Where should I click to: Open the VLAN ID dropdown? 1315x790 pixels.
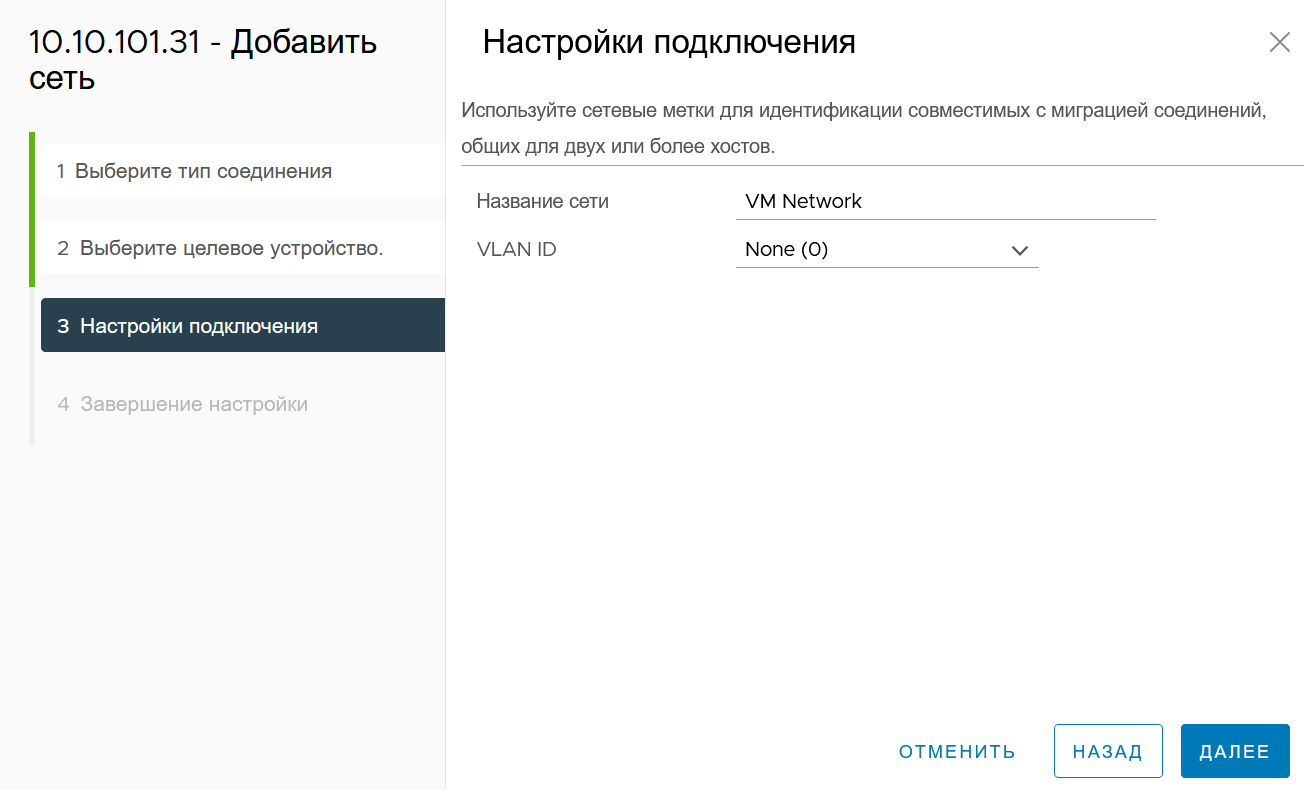click(x=887, y=250)
